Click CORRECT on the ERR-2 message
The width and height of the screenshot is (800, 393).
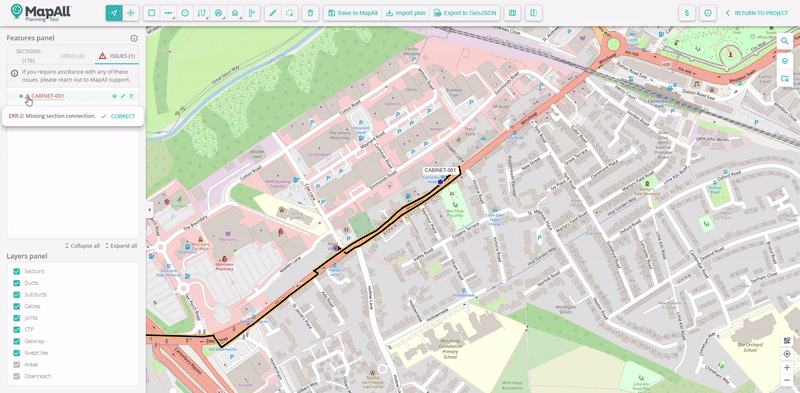[x=118, y=116]
